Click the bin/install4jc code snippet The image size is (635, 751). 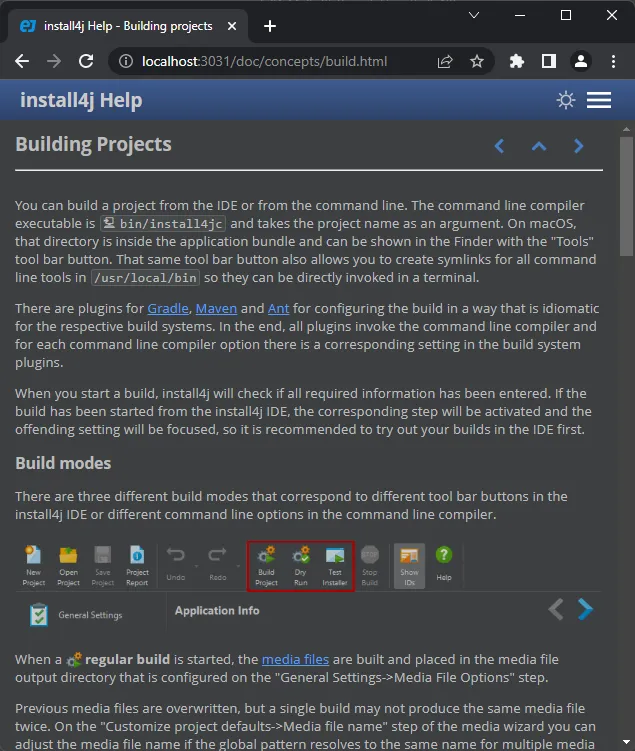tap(163, 224)
